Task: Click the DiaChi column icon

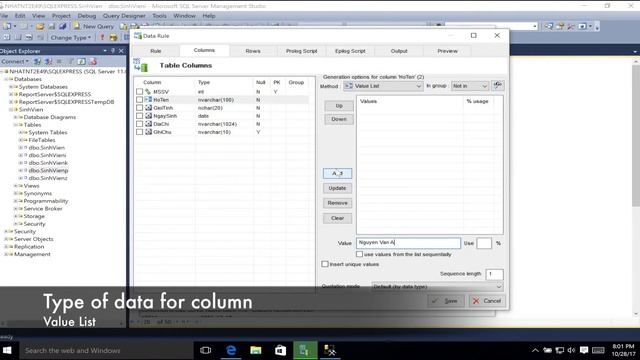Action: pos(148,124)
